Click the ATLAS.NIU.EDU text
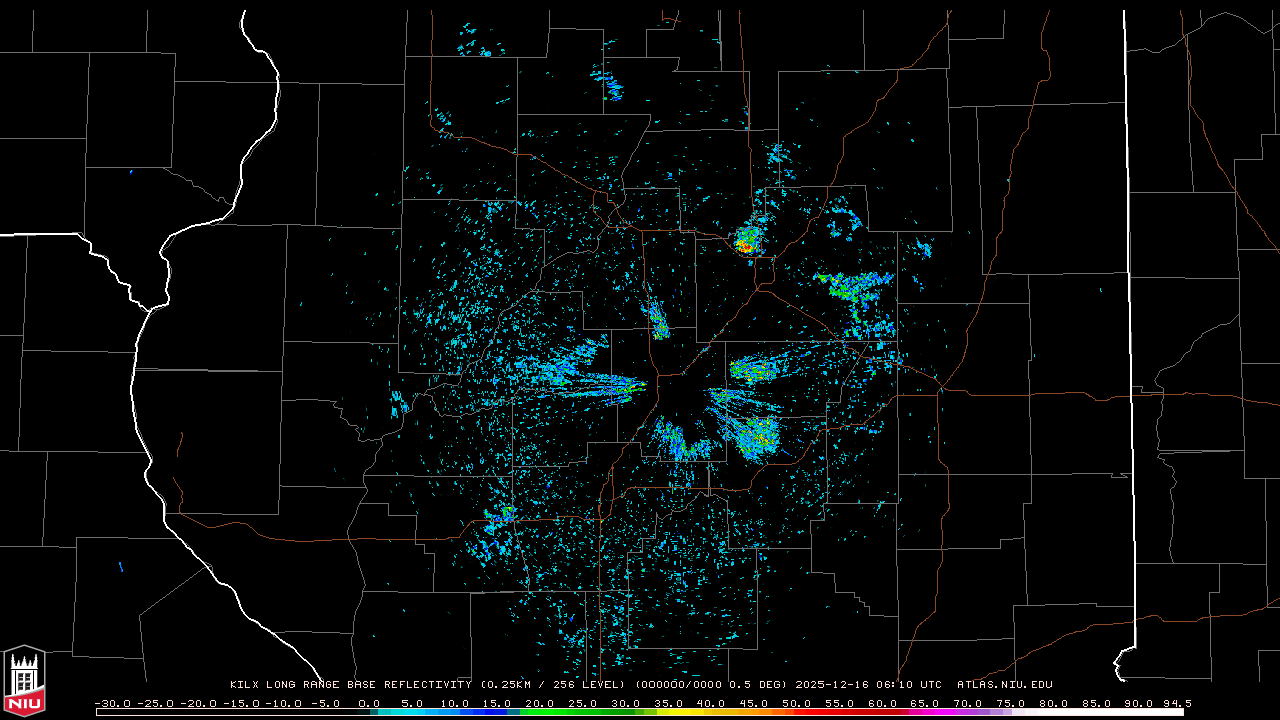The height and width of the screenshot is (720, 1280). [1005, 684]
